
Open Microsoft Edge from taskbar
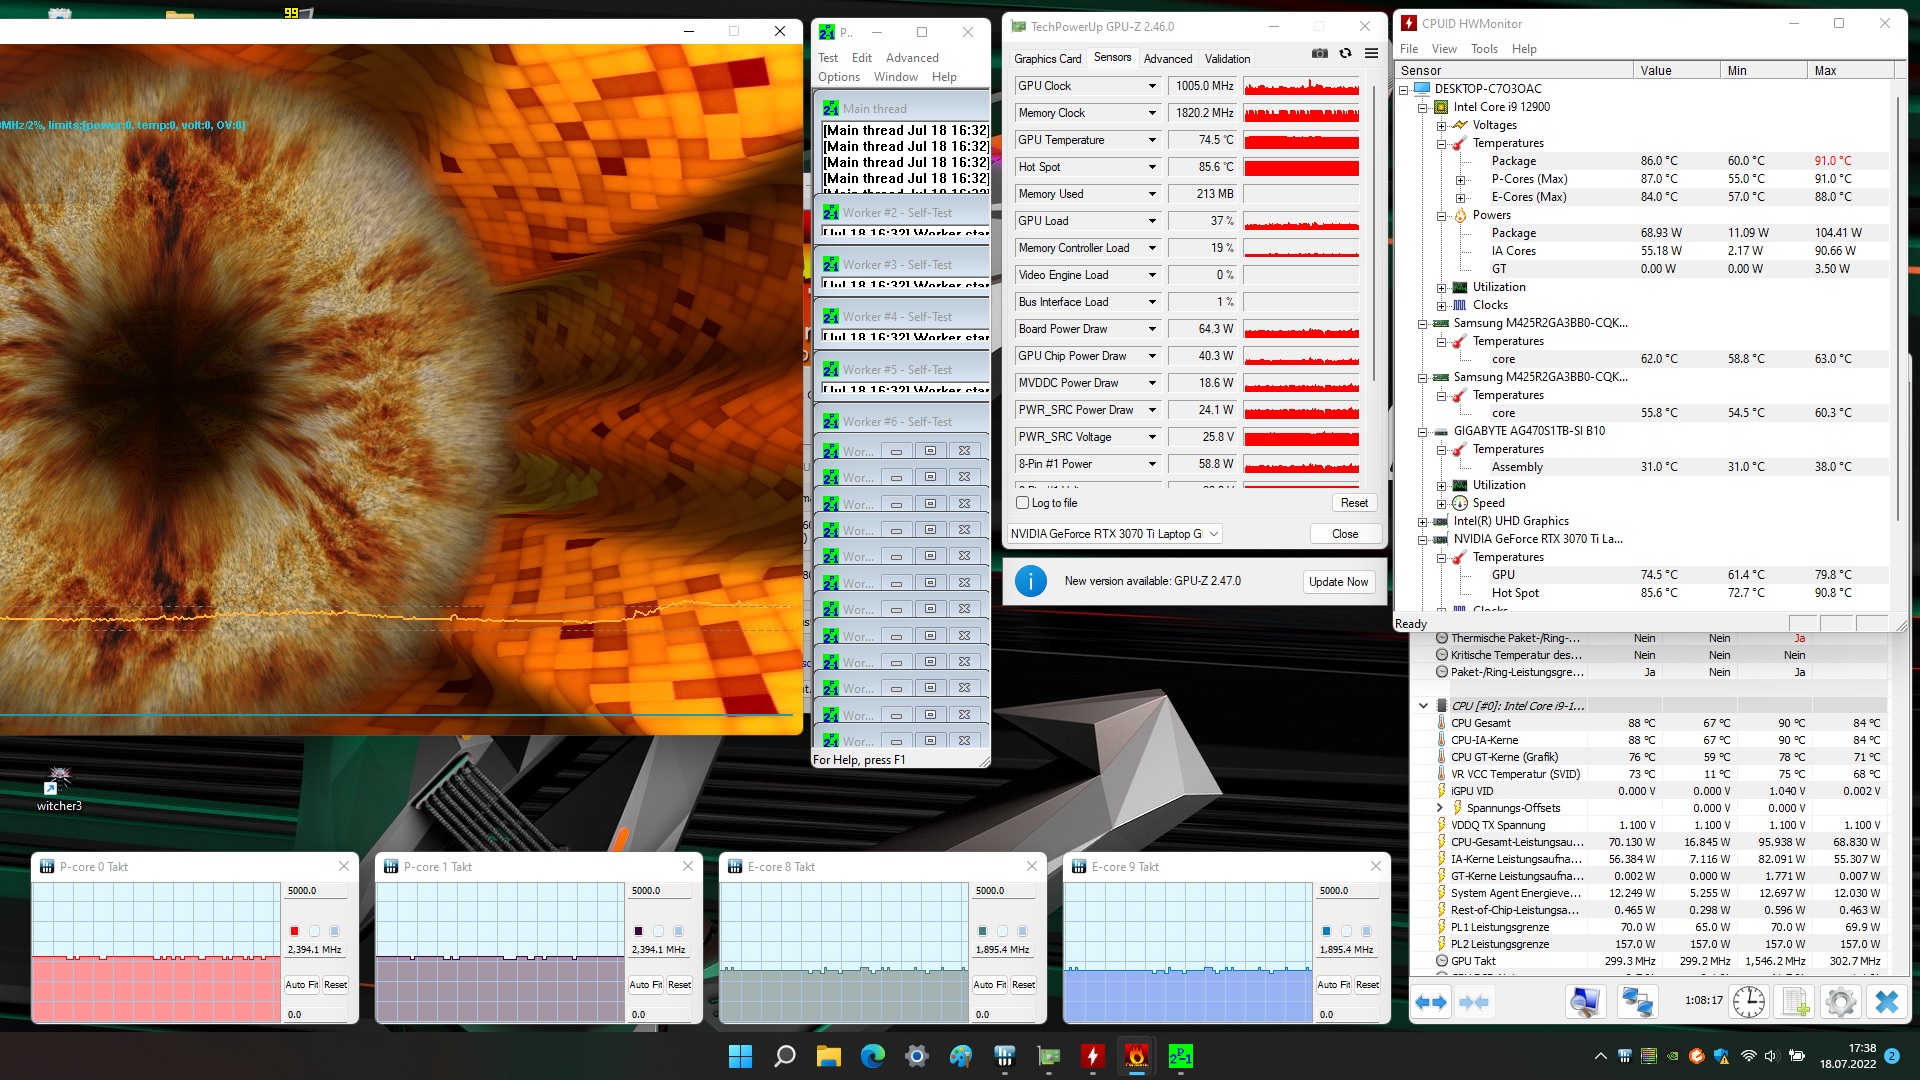(873, 1056)
